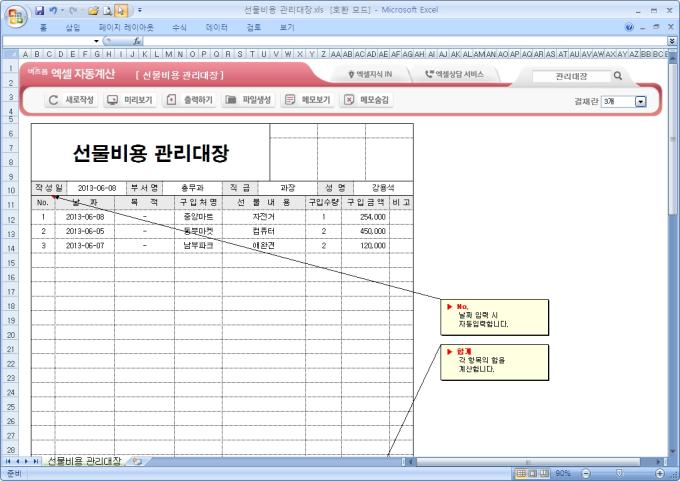Screen dimensions: 680x481
Task: Open the 데이터 ribbon tab
Action: click(216, 27)
